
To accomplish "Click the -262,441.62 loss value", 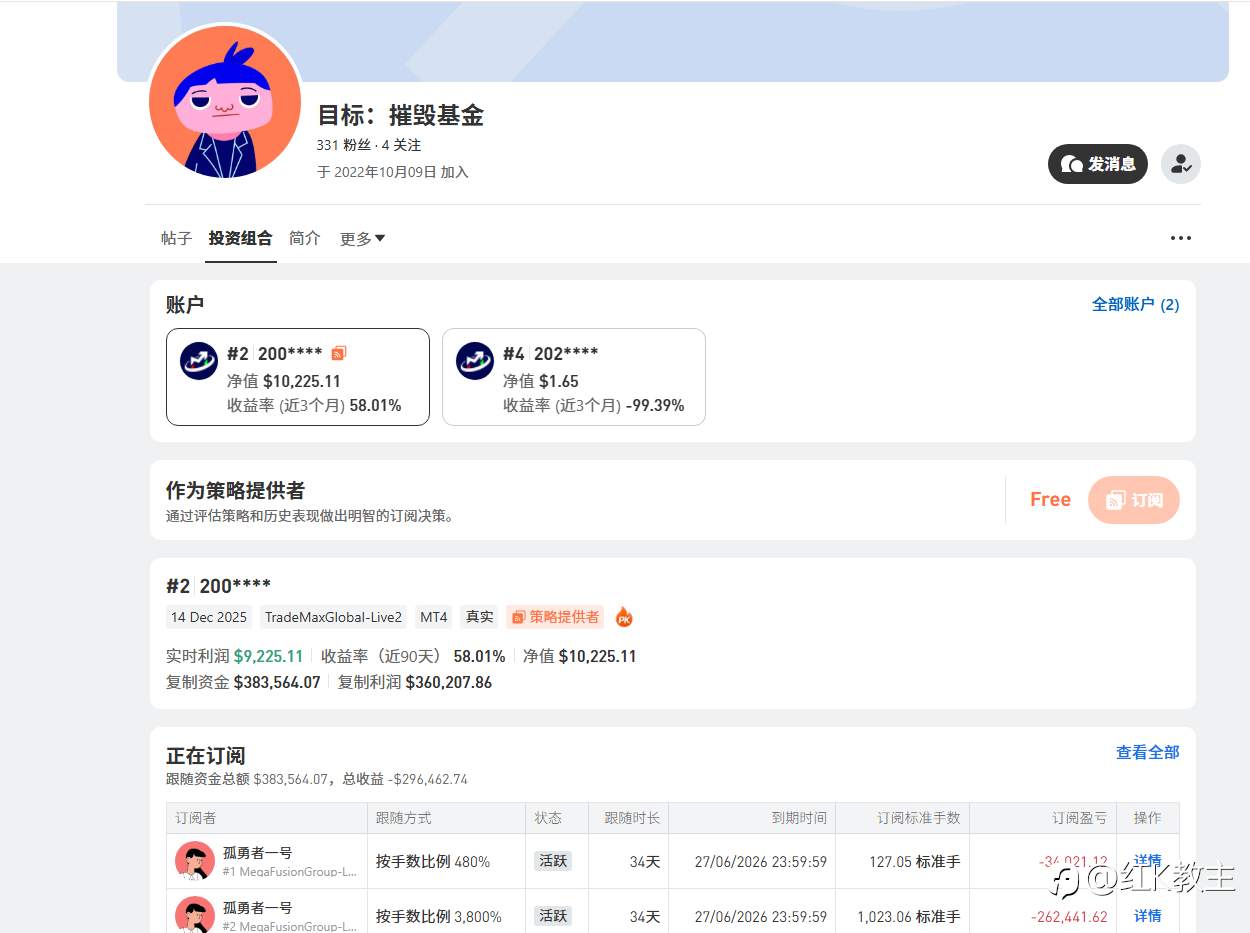I will (1069, 916).
